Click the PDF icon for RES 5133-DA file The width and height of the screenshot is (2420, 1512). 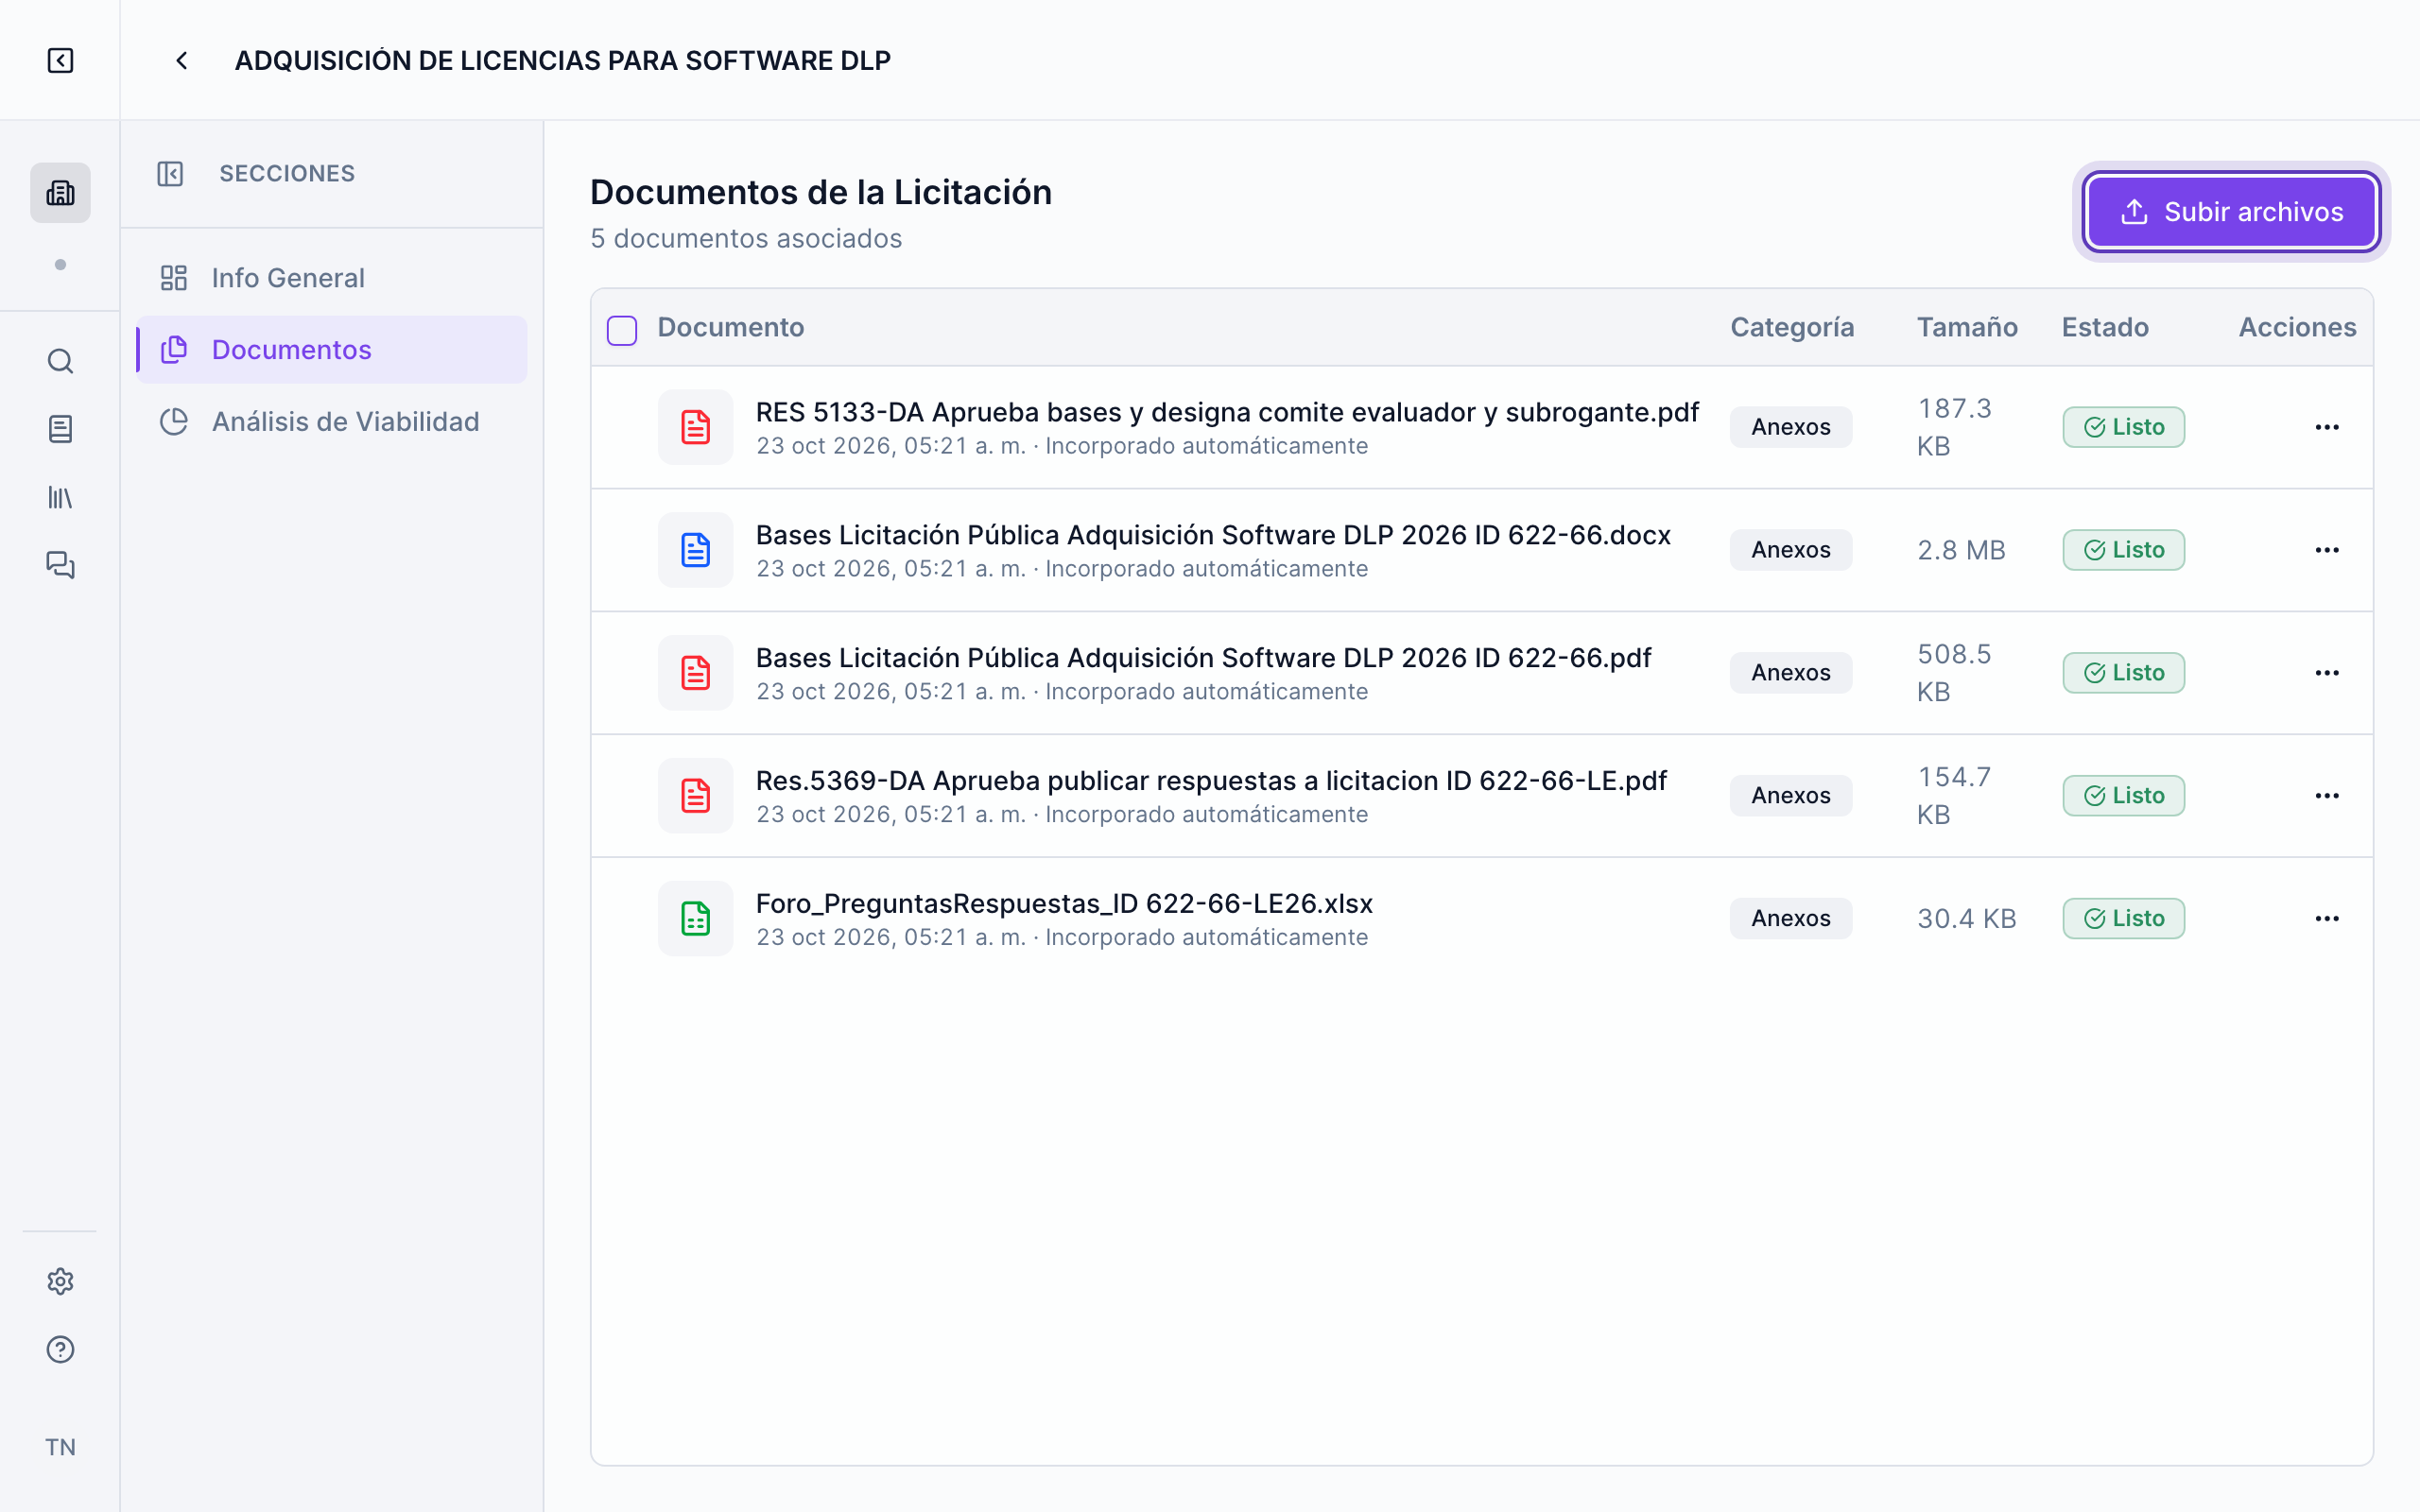tap(695, 427)
